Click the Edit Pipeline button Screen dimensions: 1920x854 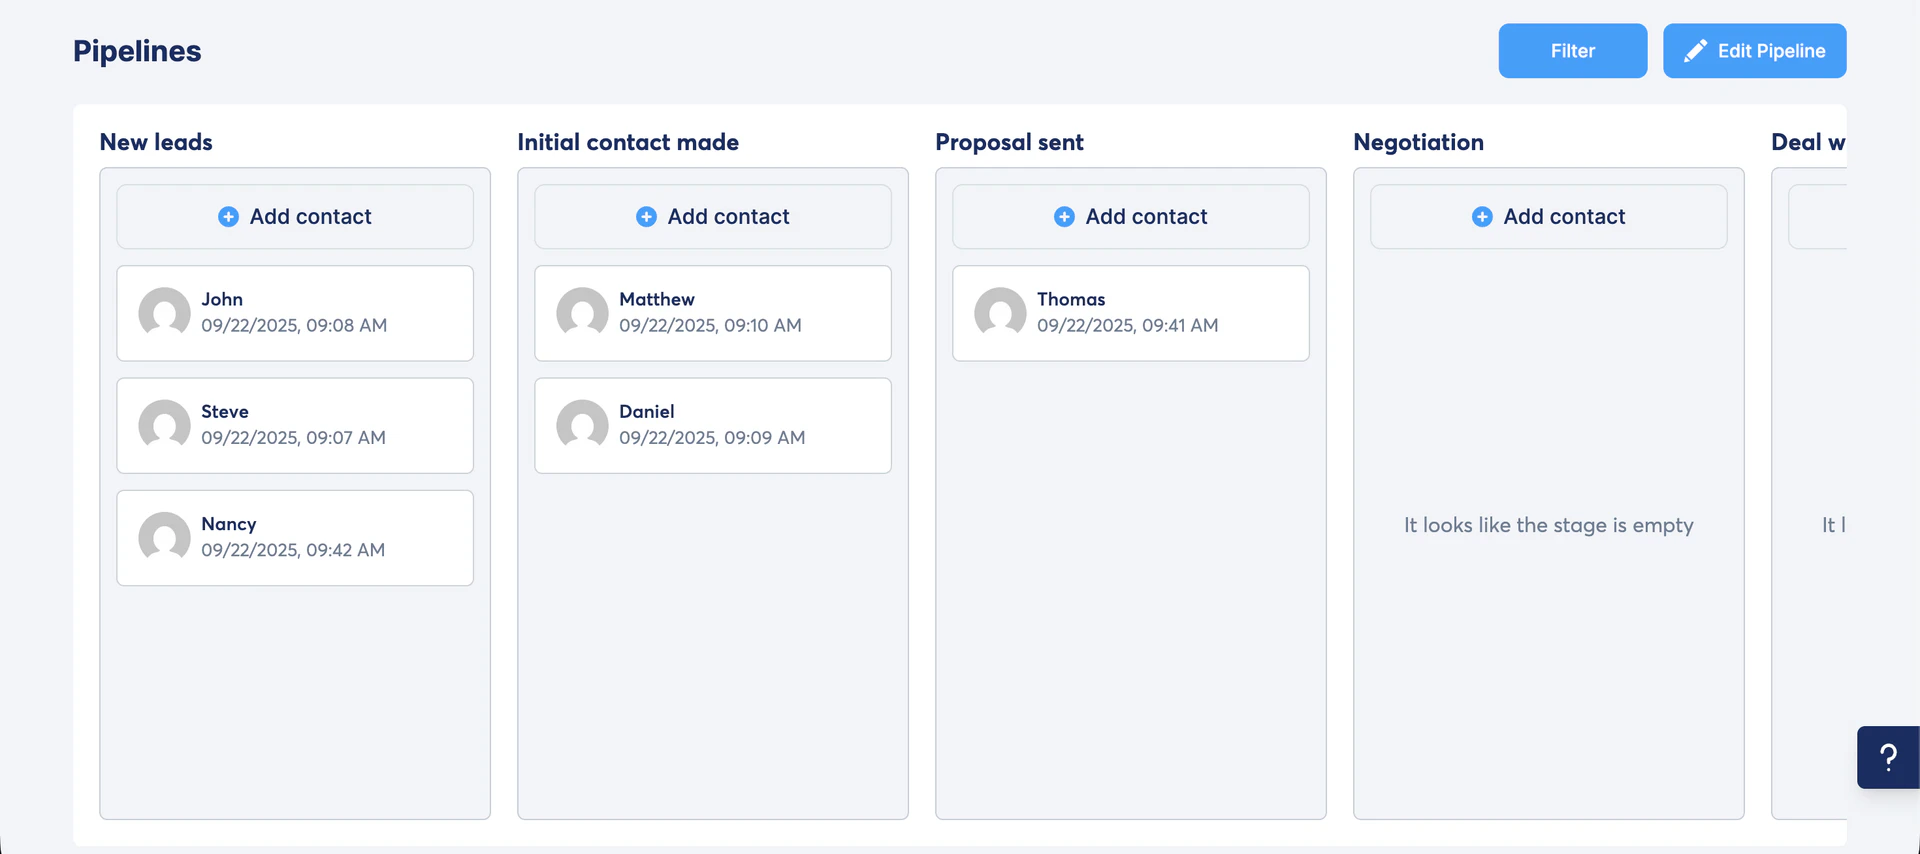click(1755, 50)
